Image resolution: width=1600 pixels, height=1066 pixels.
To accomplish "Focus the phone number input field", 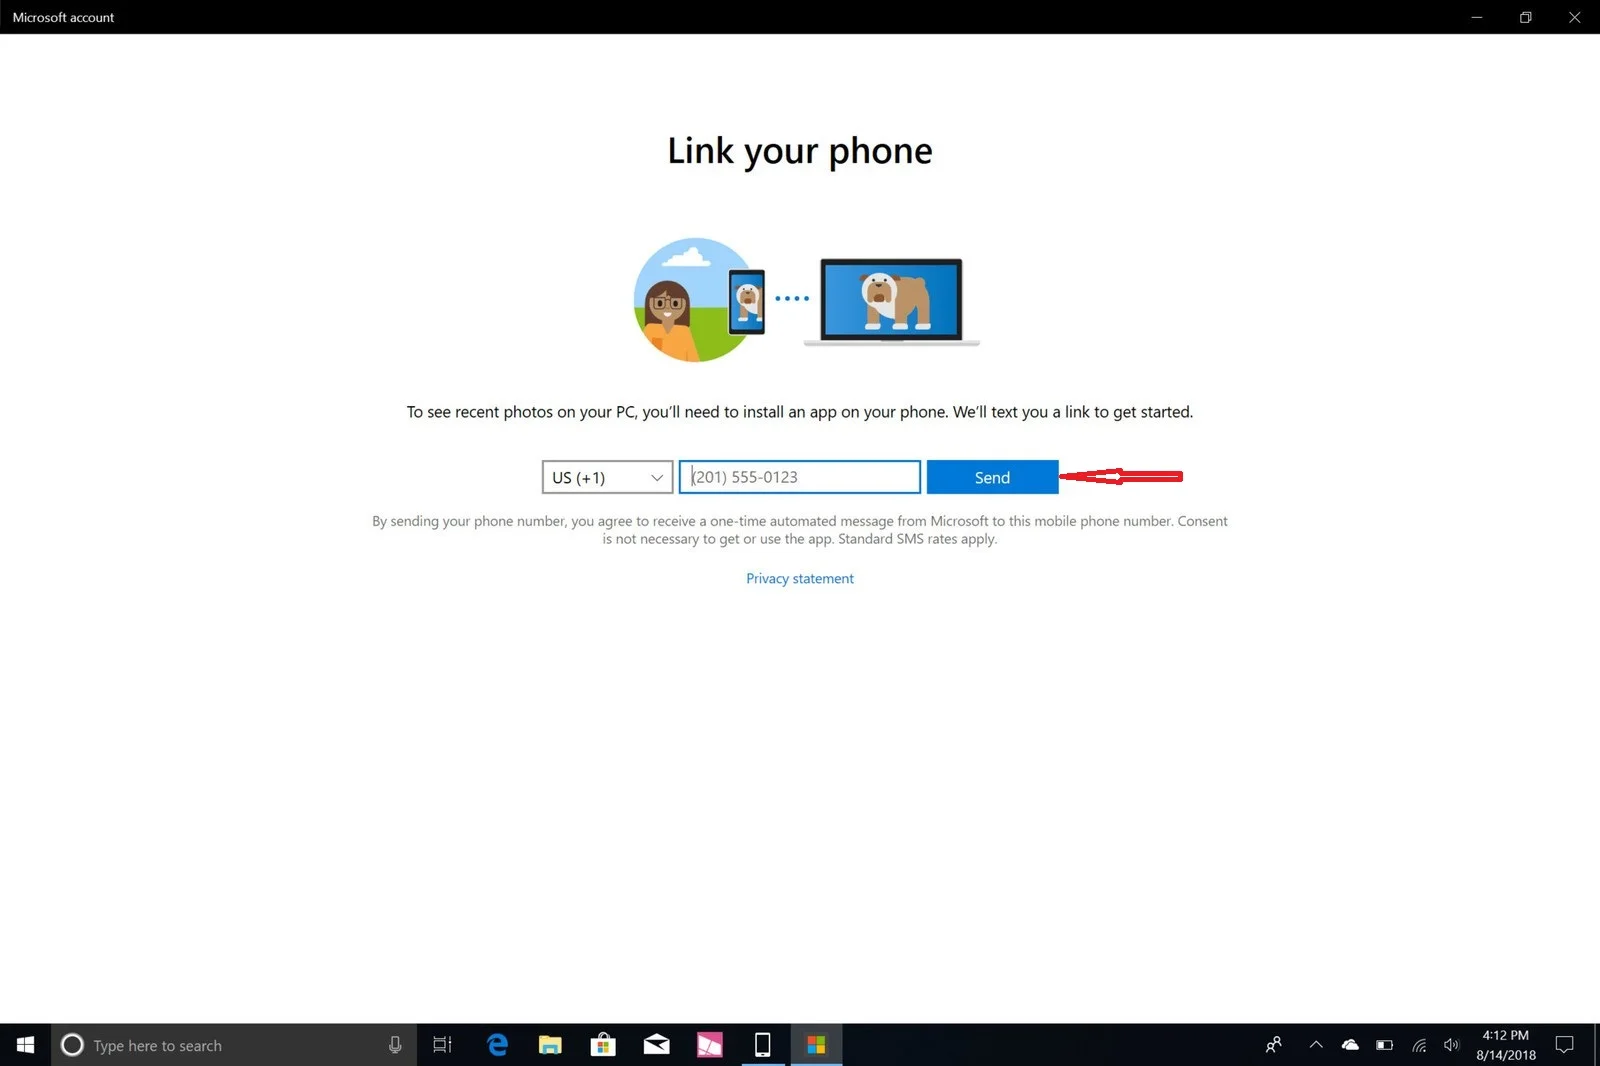I will (800, 477).
